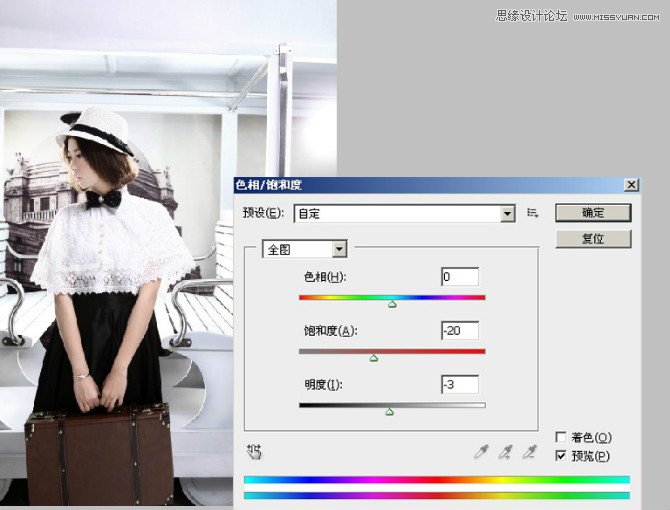670x510 pixels.
Task: Select the on-image adjustment hand tool
Action: click(254, 452)
